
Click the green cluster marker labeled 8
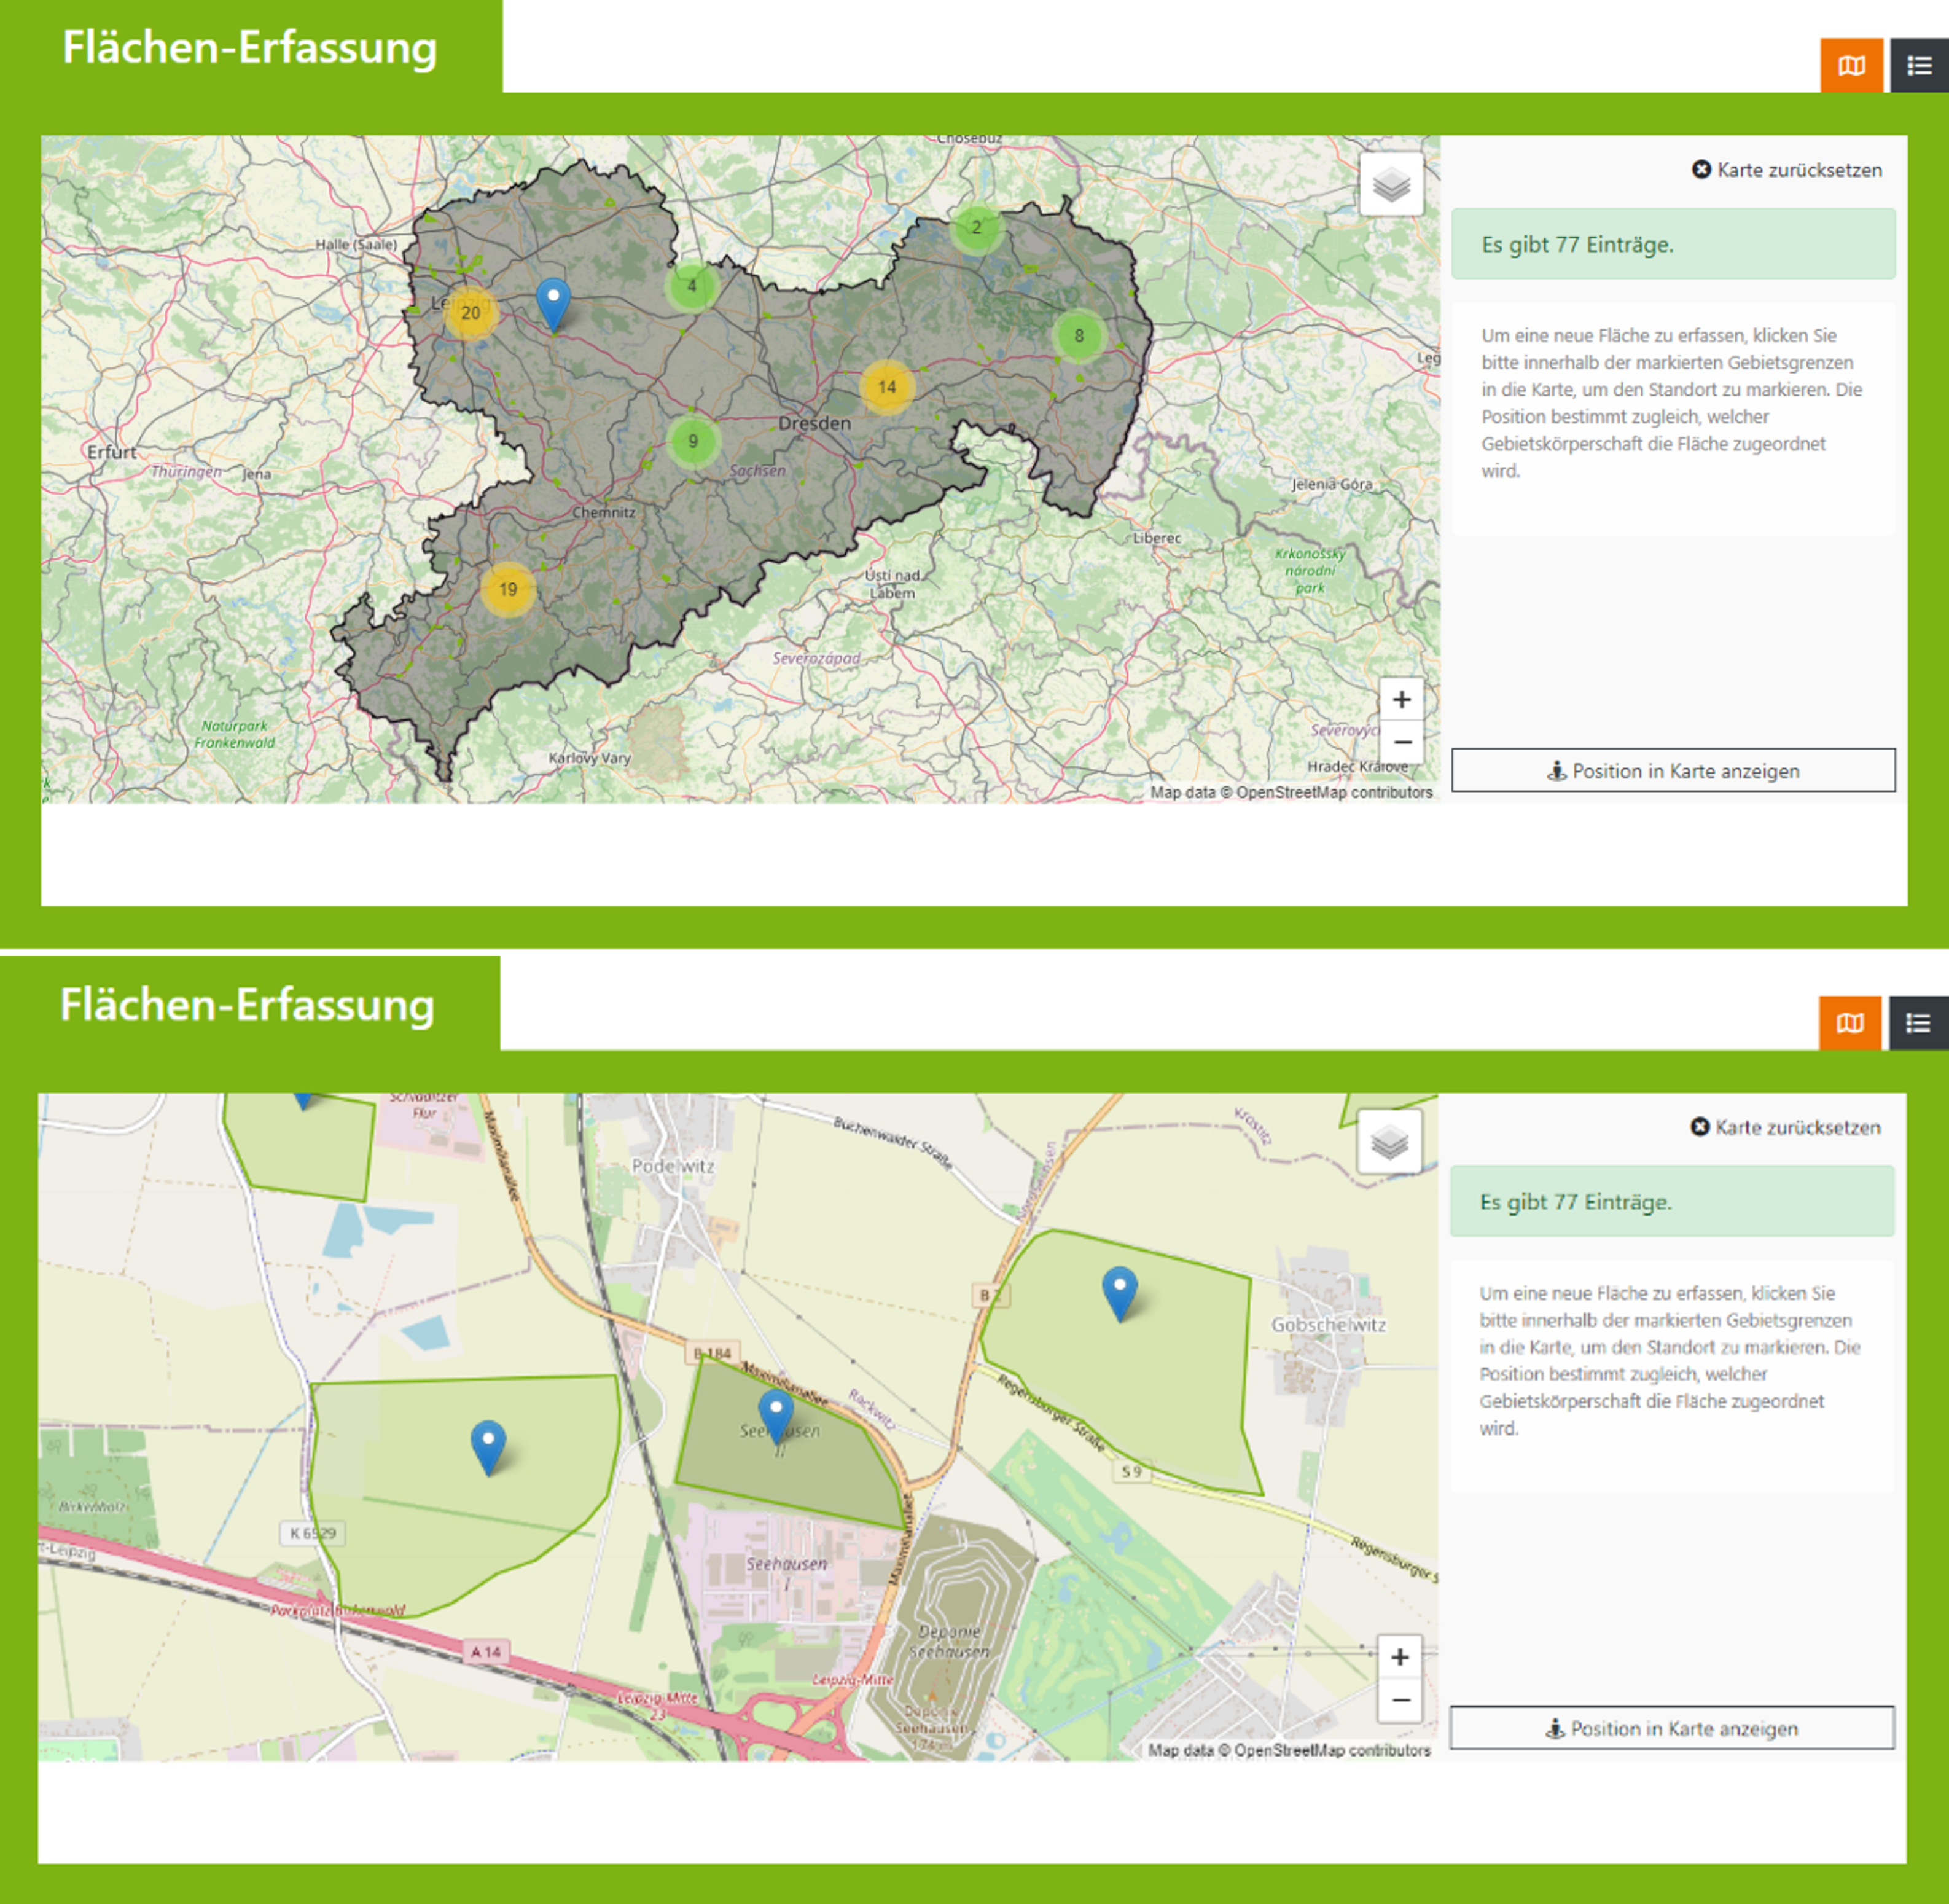1078,336
